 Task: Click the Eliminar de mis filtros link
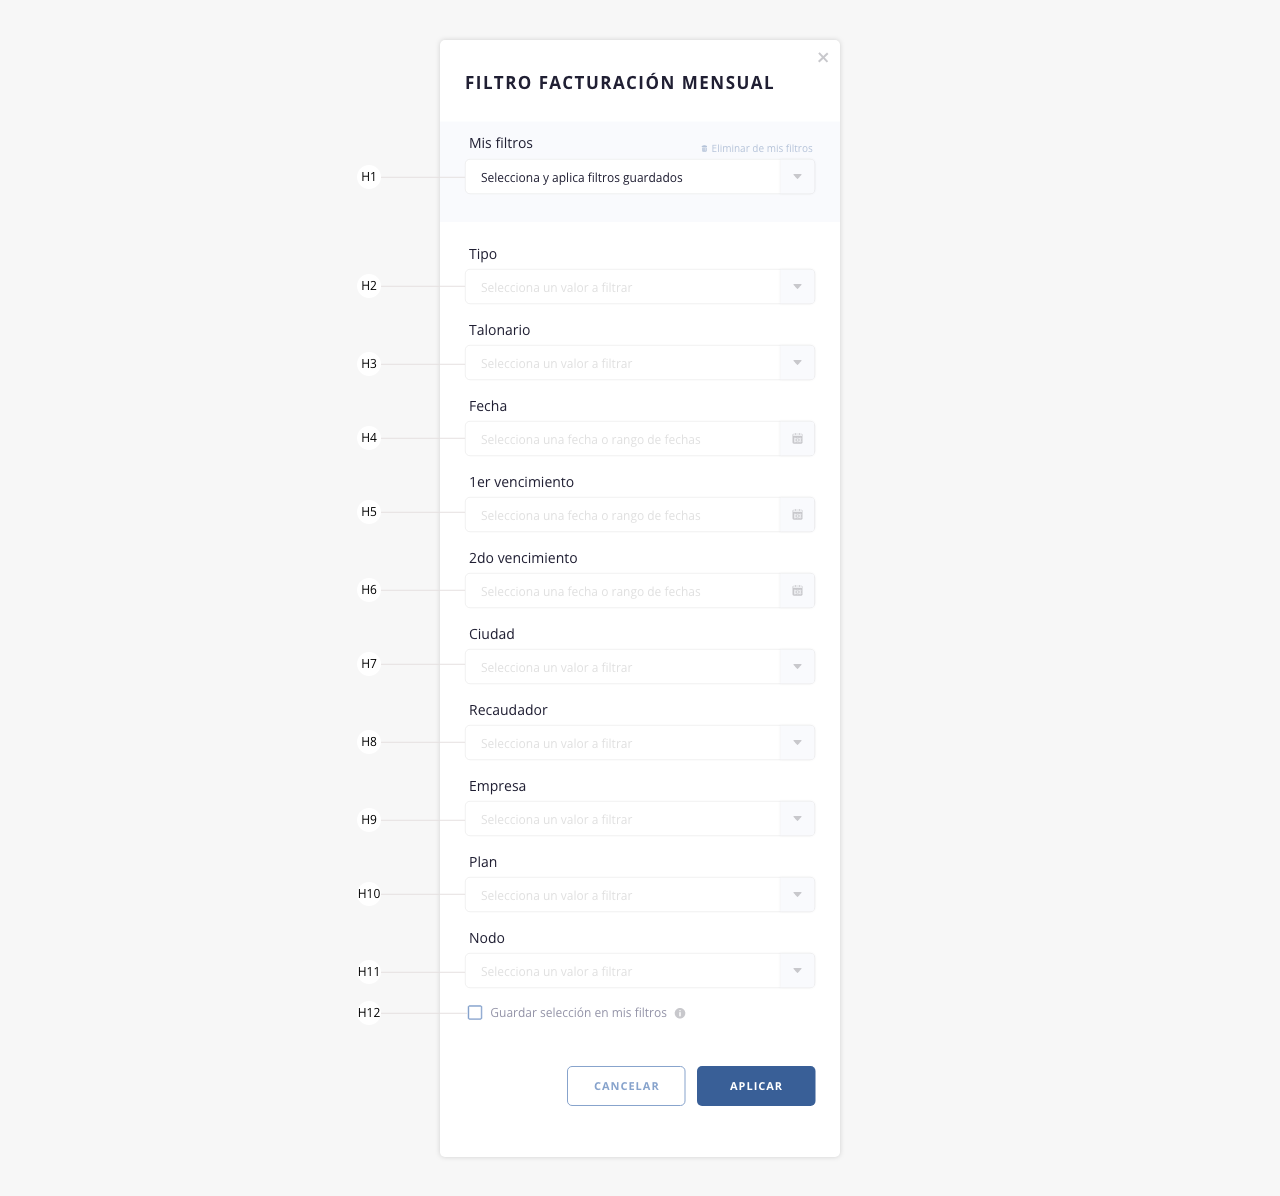pos(757,148)
